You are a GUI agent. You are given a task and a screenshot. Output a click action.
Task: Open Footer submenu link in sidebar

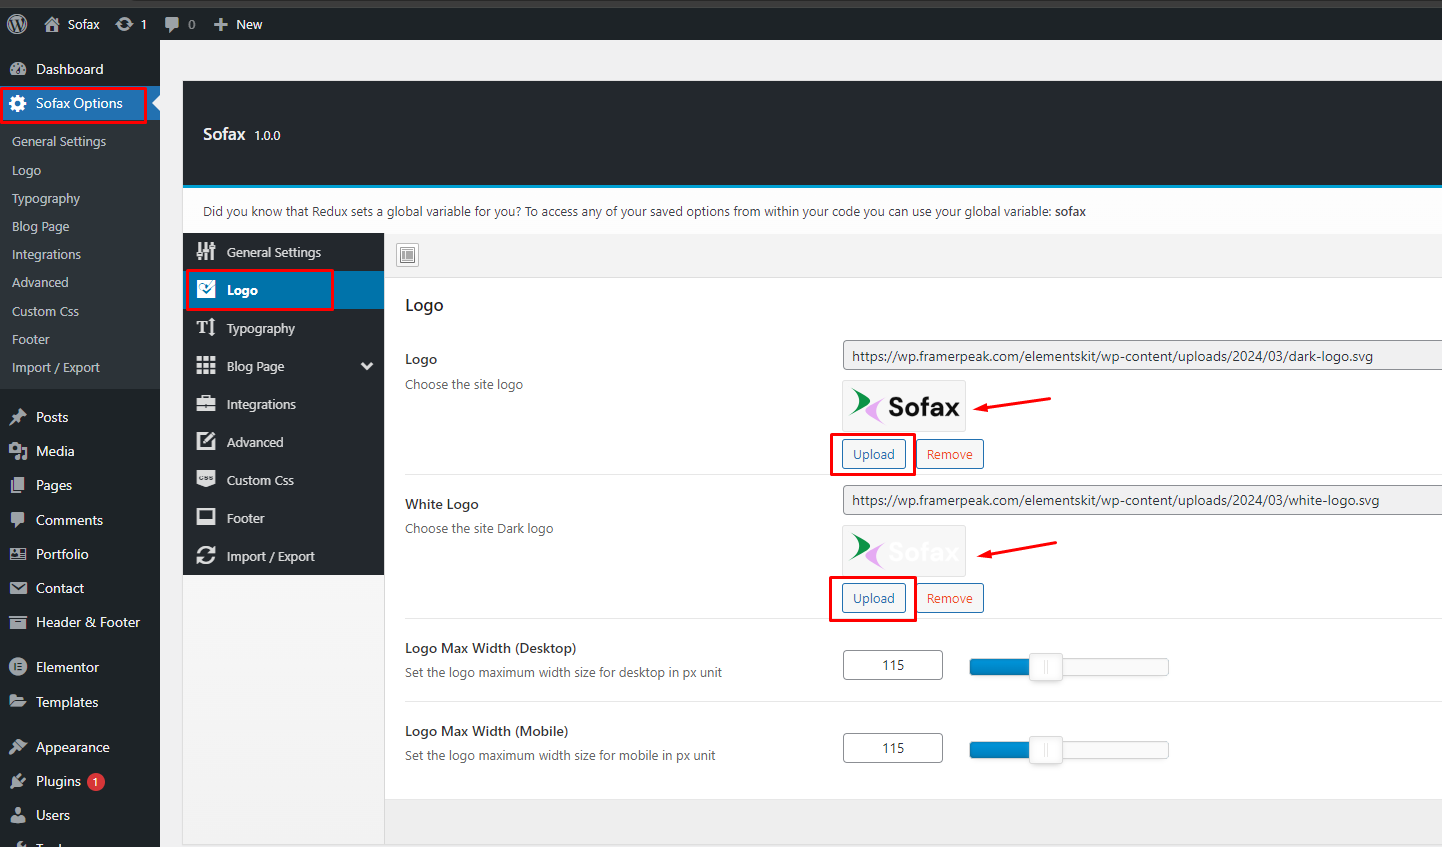[x=31, y=339]
